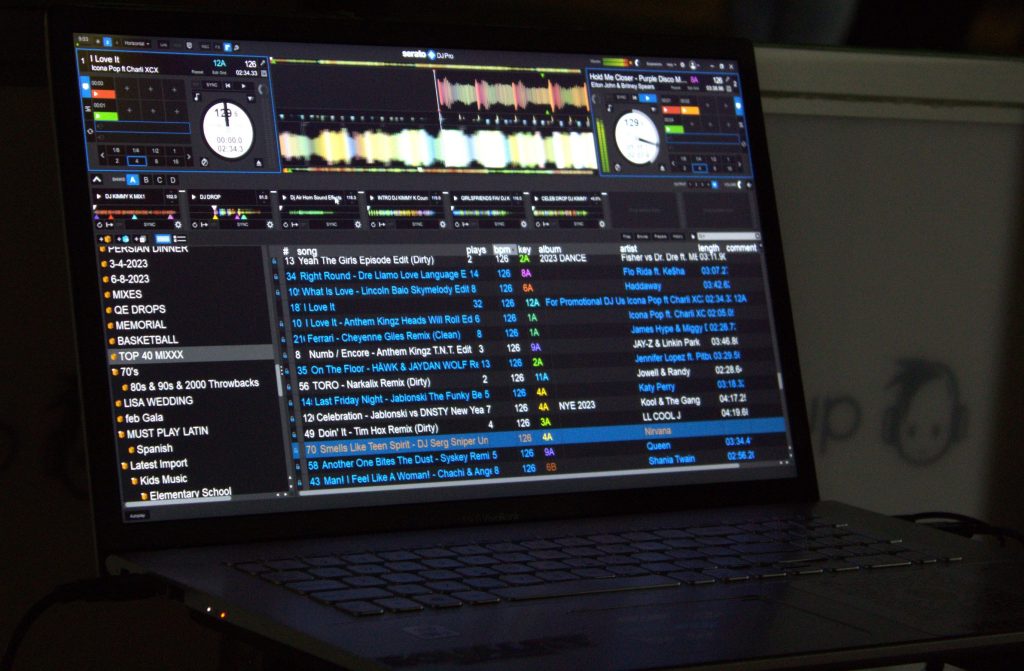Toggle the blue sampler panel button
The image size is (1024, 671).
(x=227, y=47)
